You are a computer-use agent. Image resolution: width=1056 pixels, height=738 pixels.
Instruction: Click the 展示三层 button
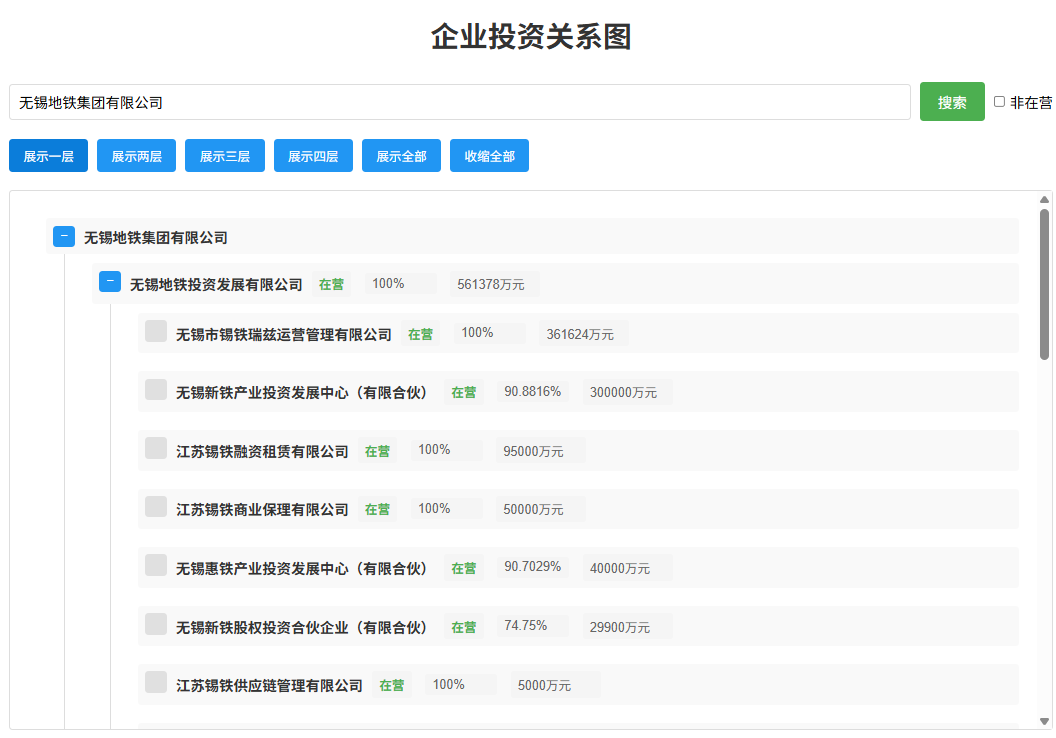click(225, 156)
